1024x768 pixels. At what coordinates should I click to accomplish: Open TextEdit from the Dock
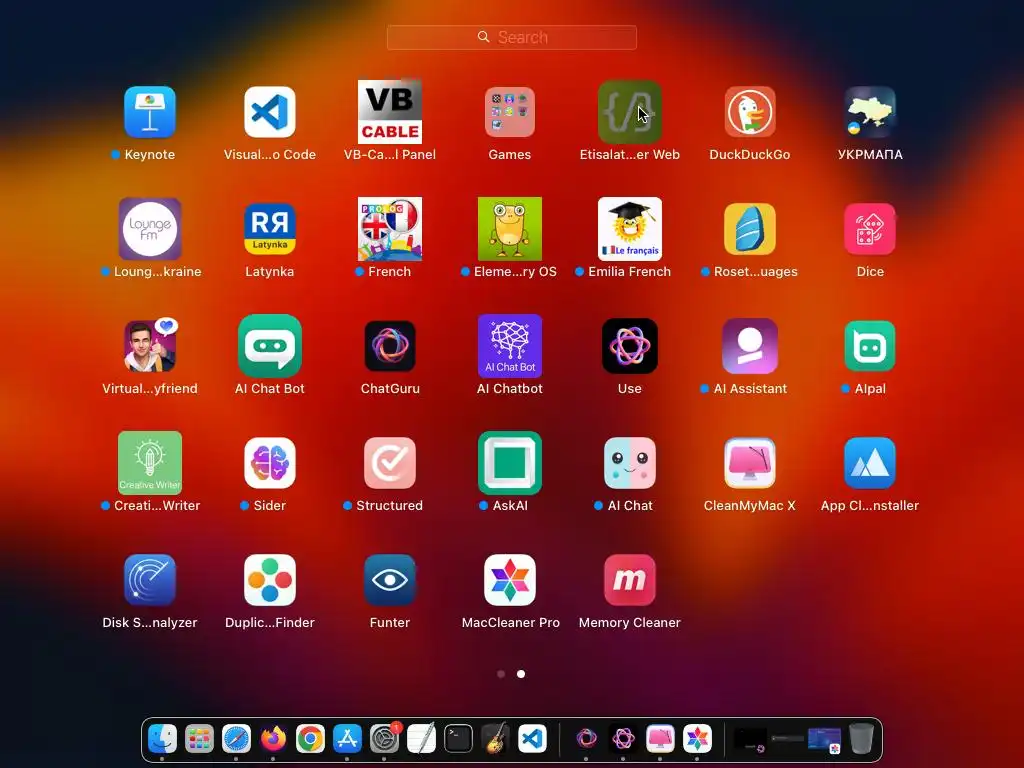coord(421,739)
